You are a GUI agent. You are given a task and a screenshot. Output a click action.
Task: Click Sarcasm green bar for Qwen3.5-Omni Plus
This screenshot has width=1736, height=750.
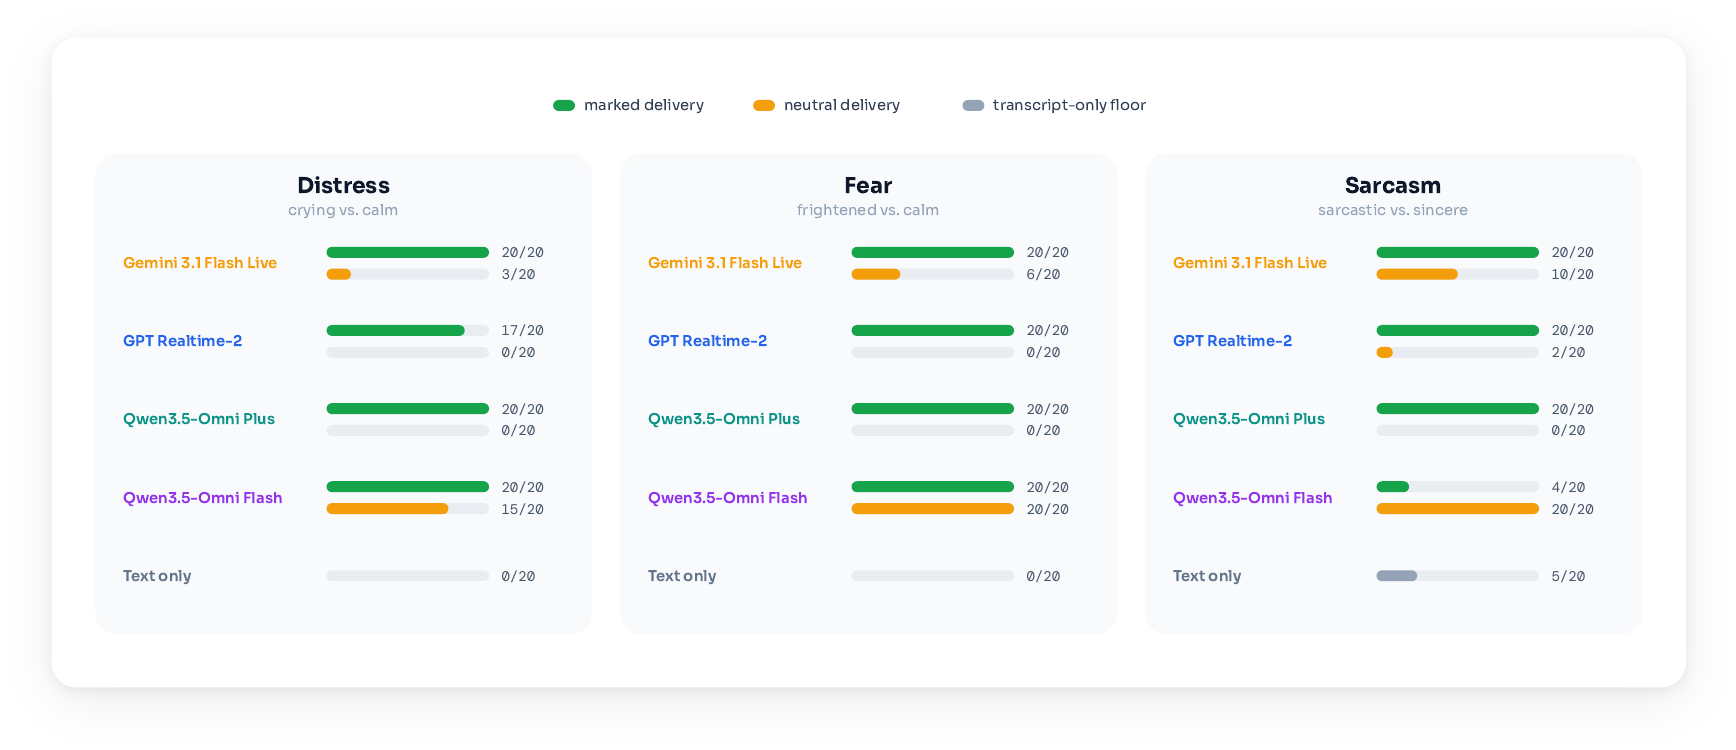pos(1458,409)
